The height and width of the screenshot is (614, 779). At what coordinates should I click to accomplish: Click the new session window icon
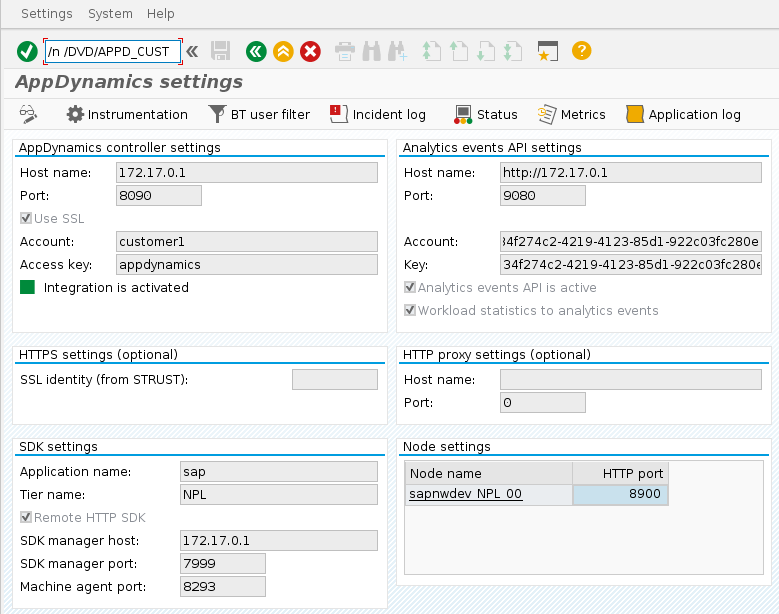coord(548,51)
